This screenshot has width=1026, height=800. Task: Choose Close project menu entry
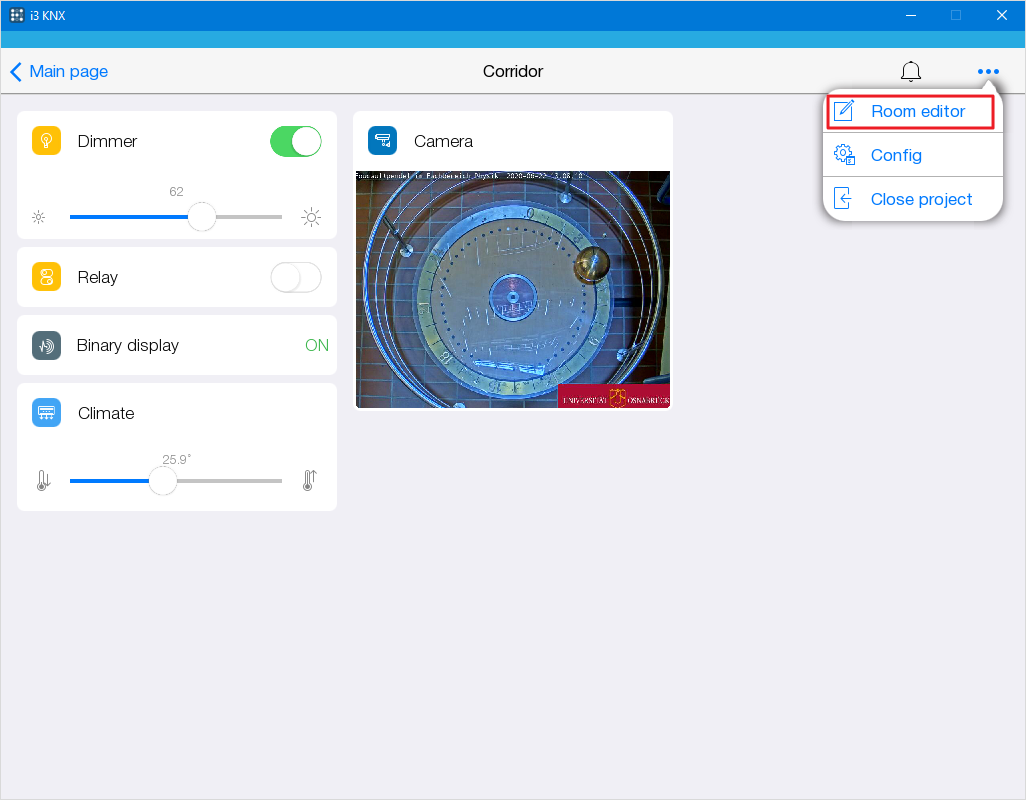tap(920, 199)
